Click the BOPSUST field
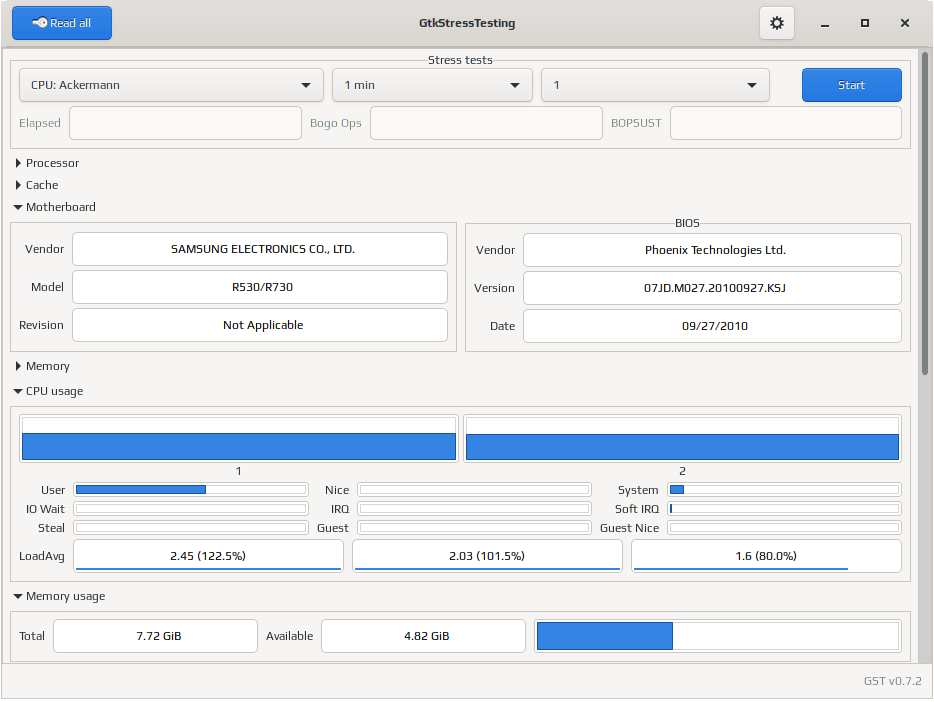Viewport: 934px width, 702px height. (786, 123)
